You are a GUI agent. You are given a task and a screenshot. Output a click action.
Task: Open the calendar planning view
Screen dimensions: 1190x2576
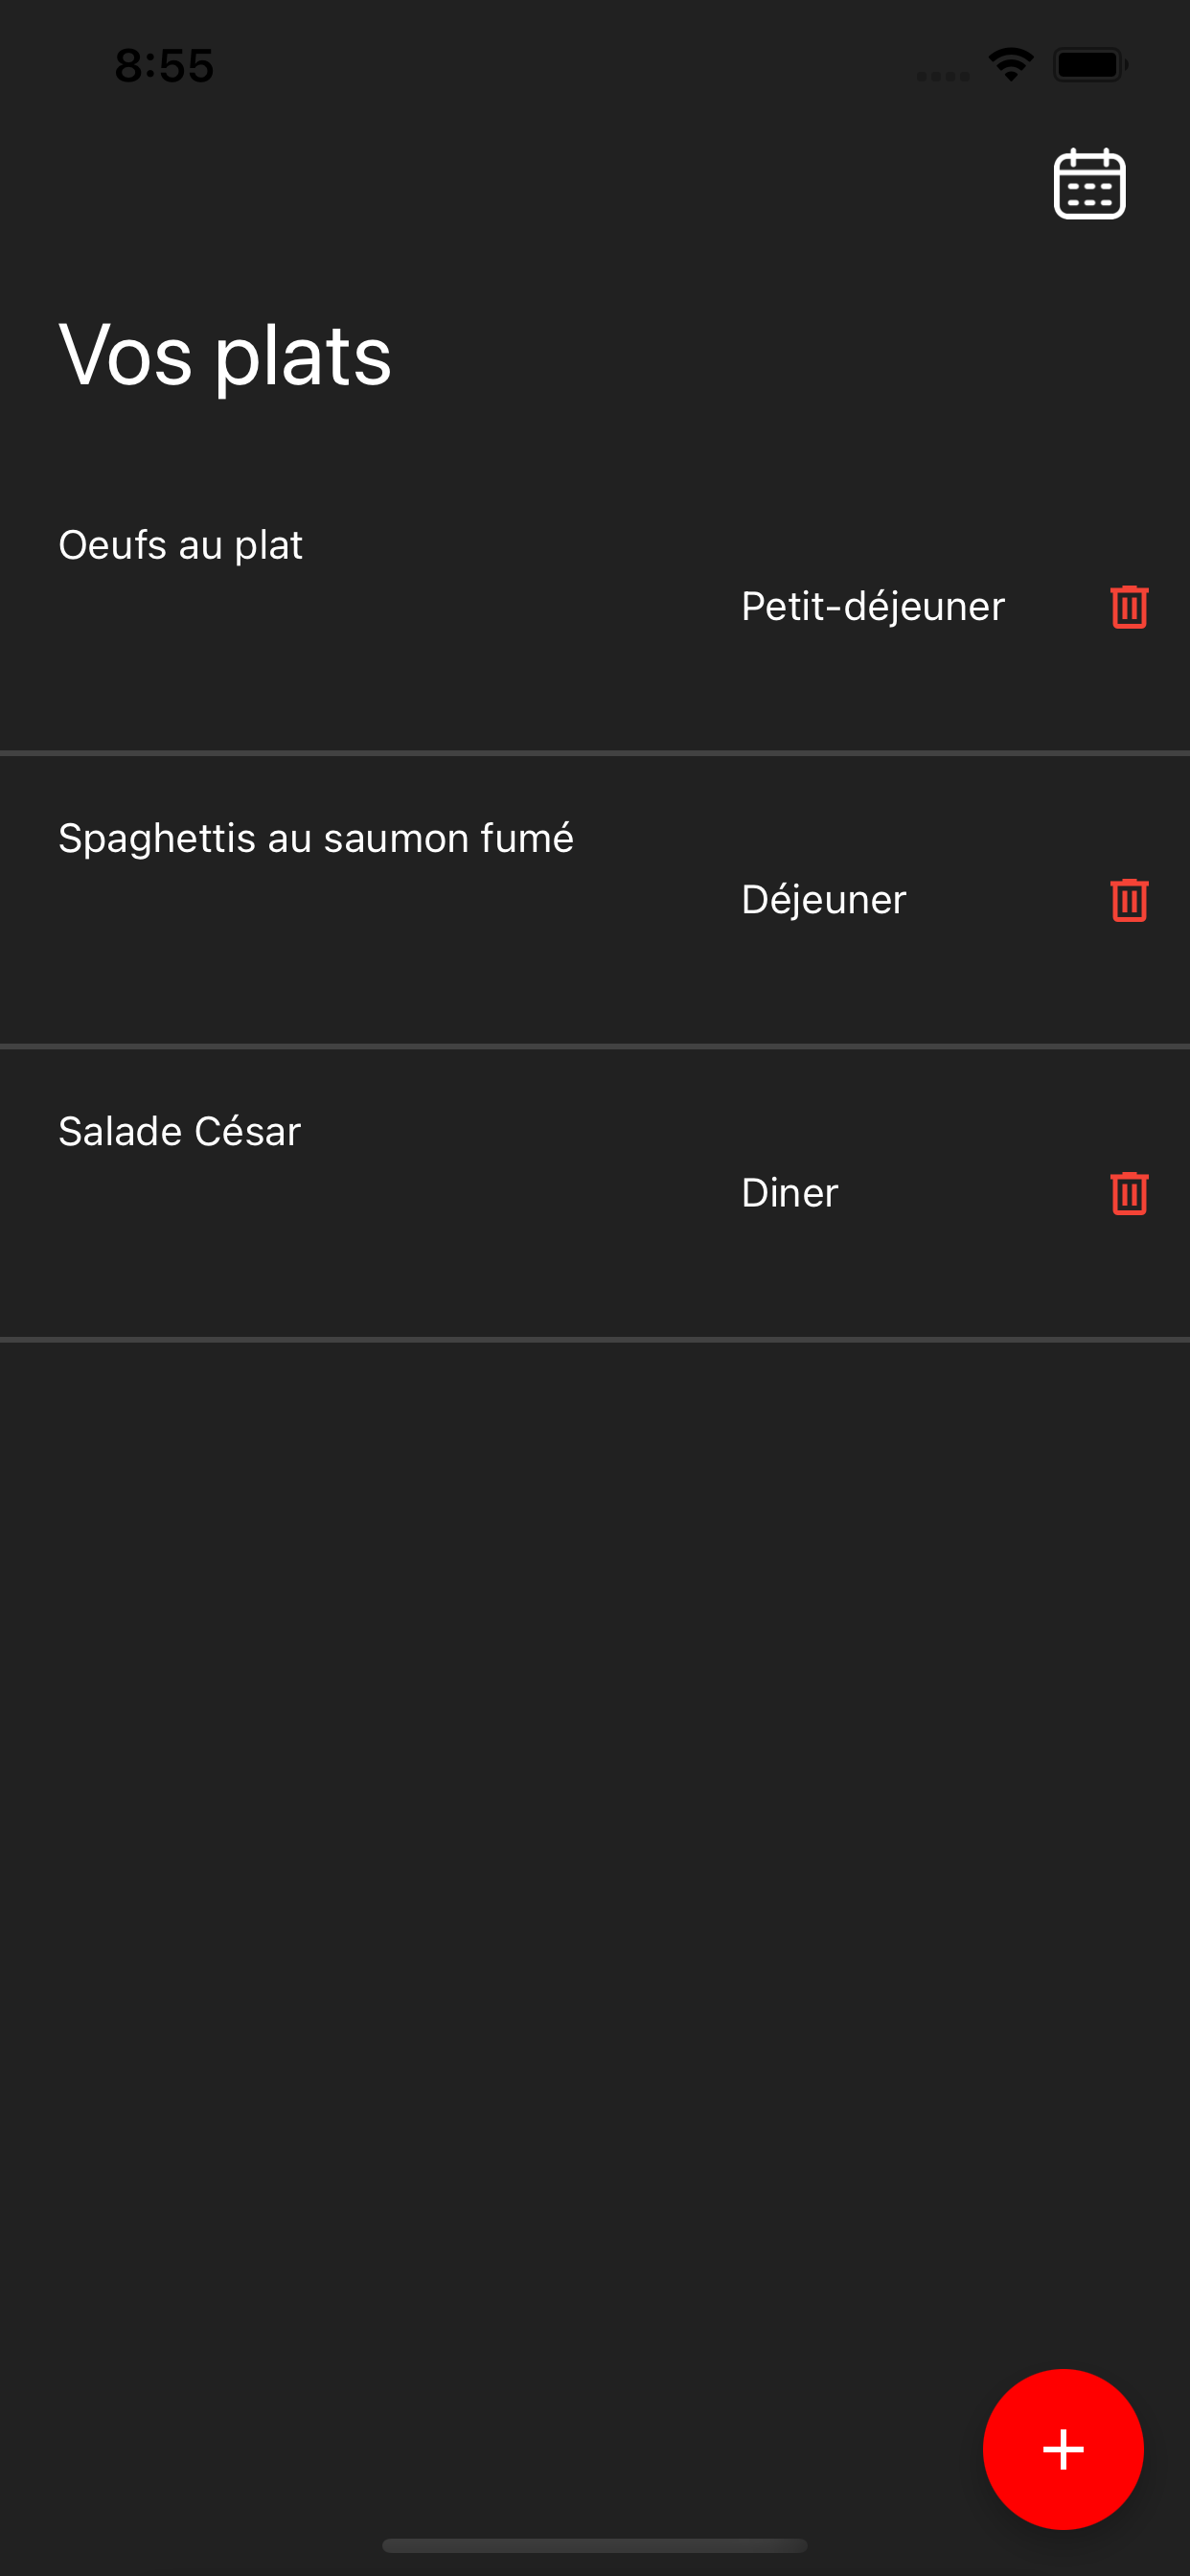point(1089,183)
